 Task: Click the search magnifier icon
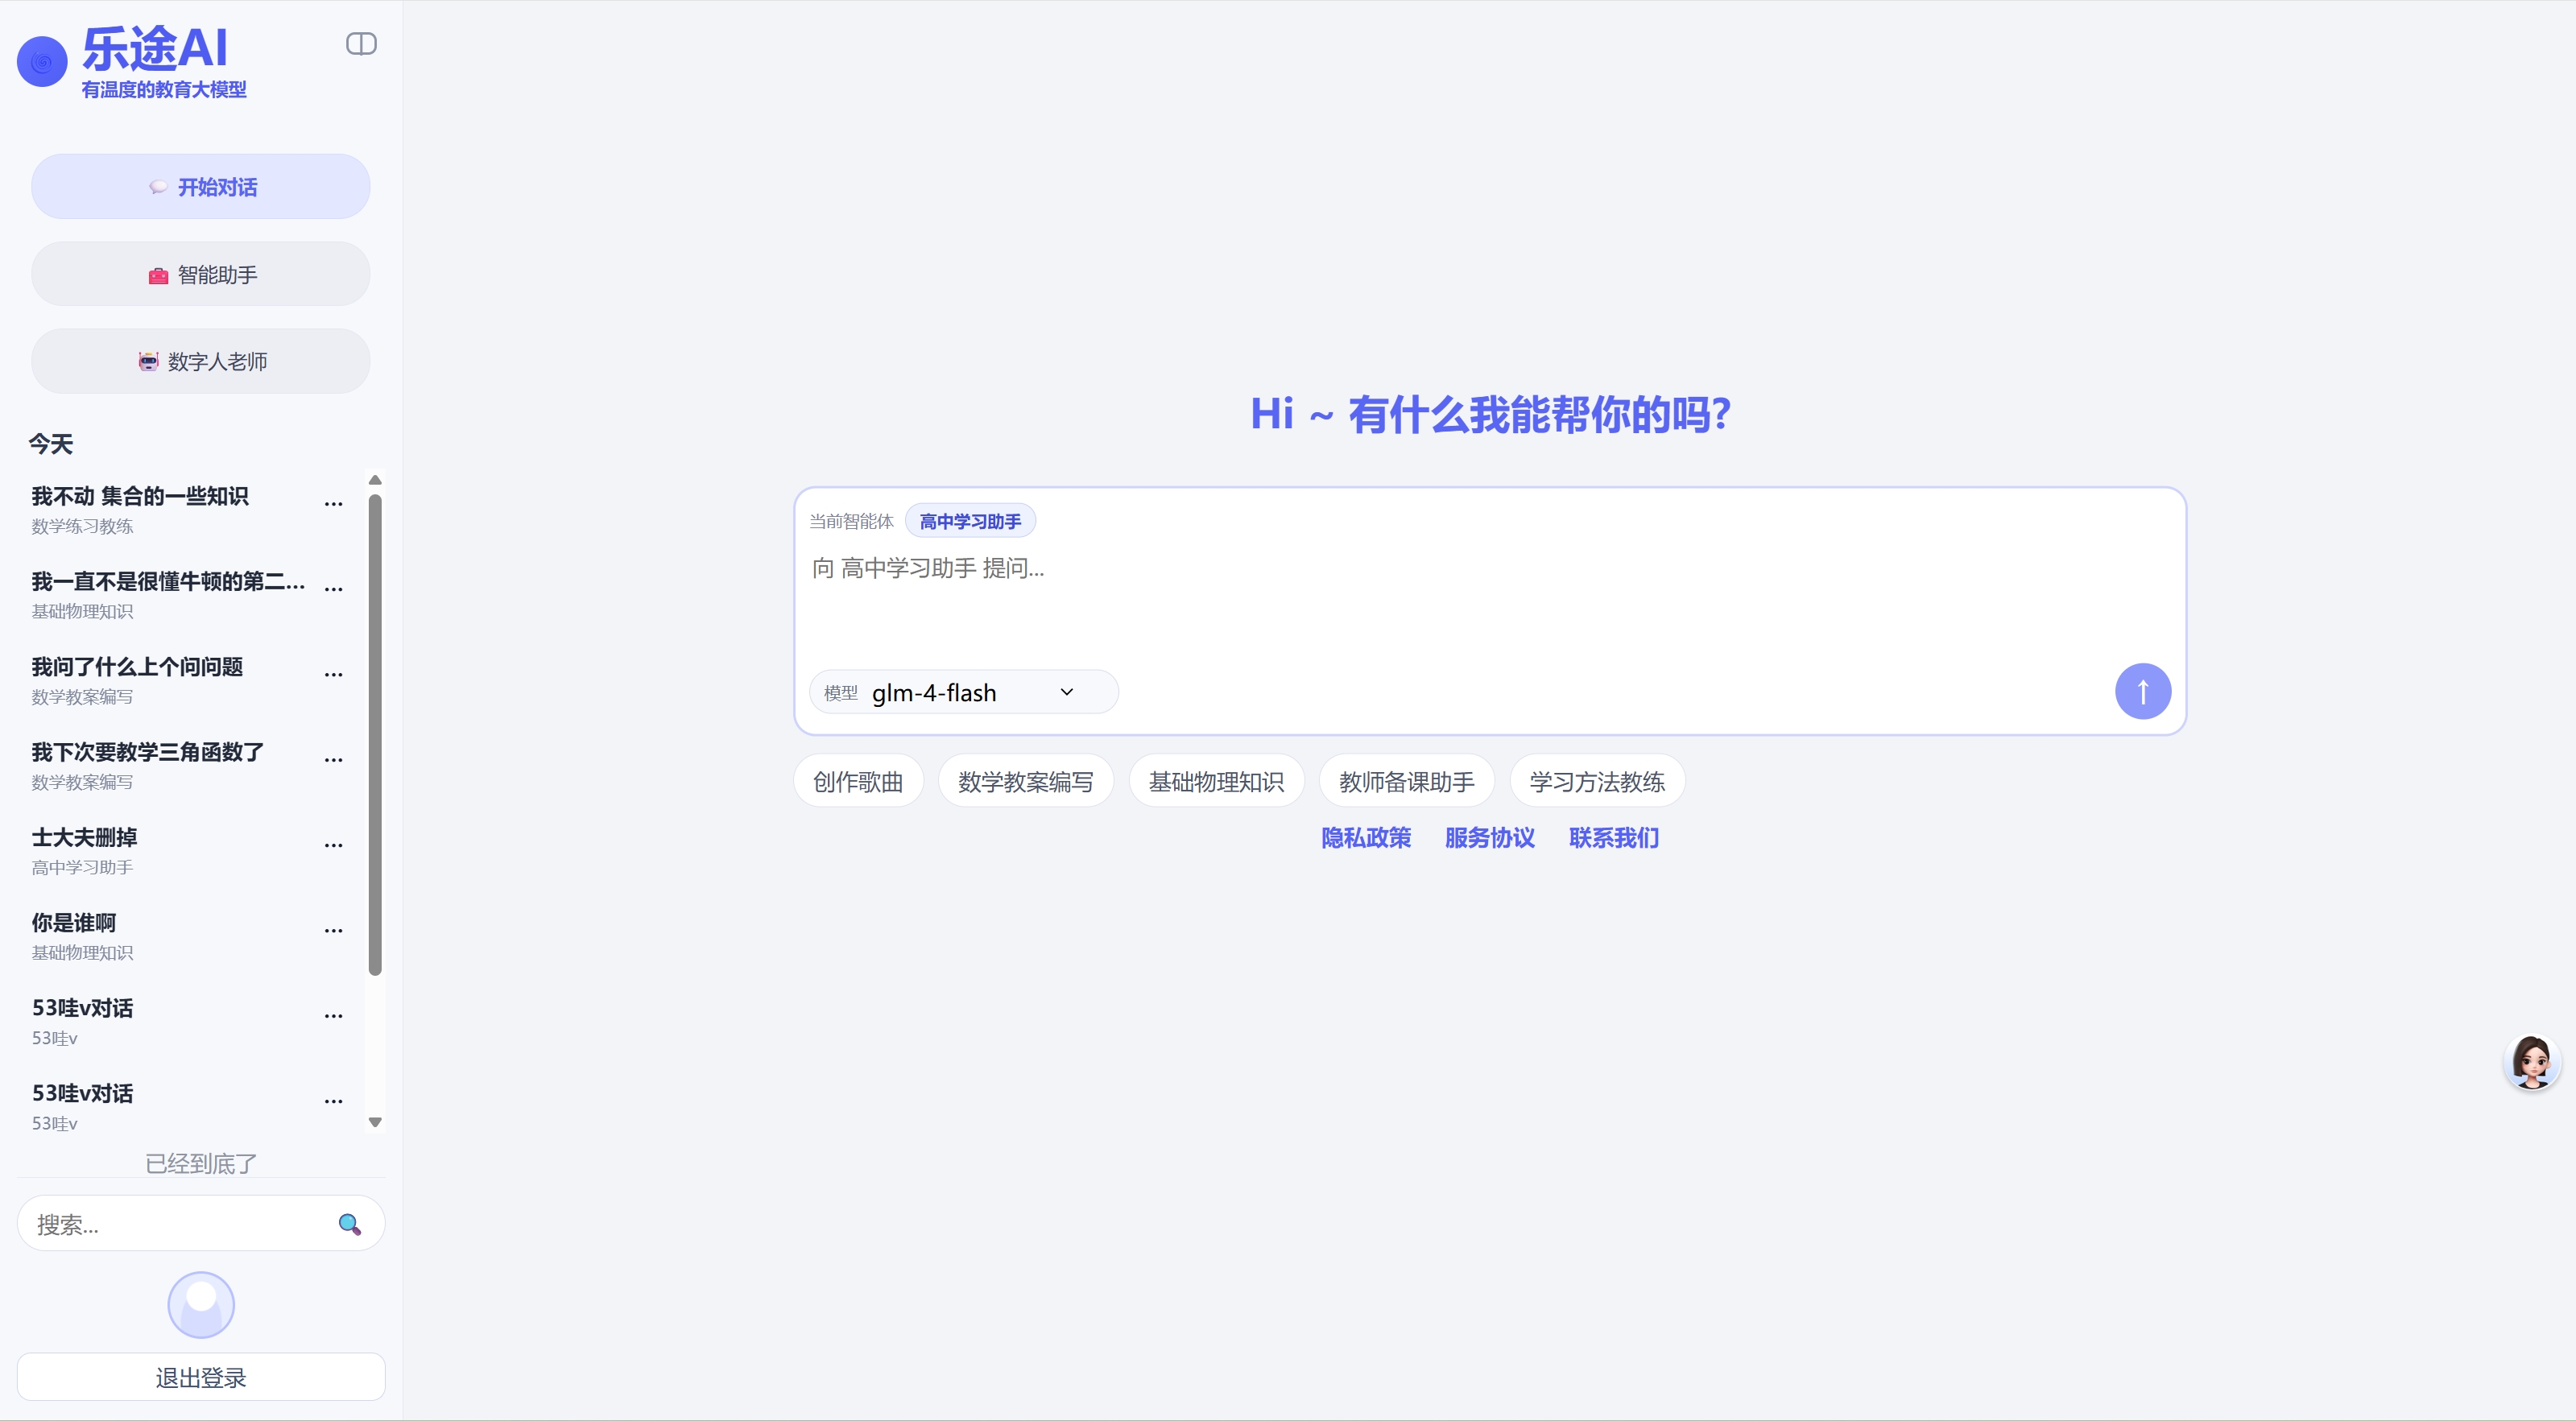tap(349, 1224)
